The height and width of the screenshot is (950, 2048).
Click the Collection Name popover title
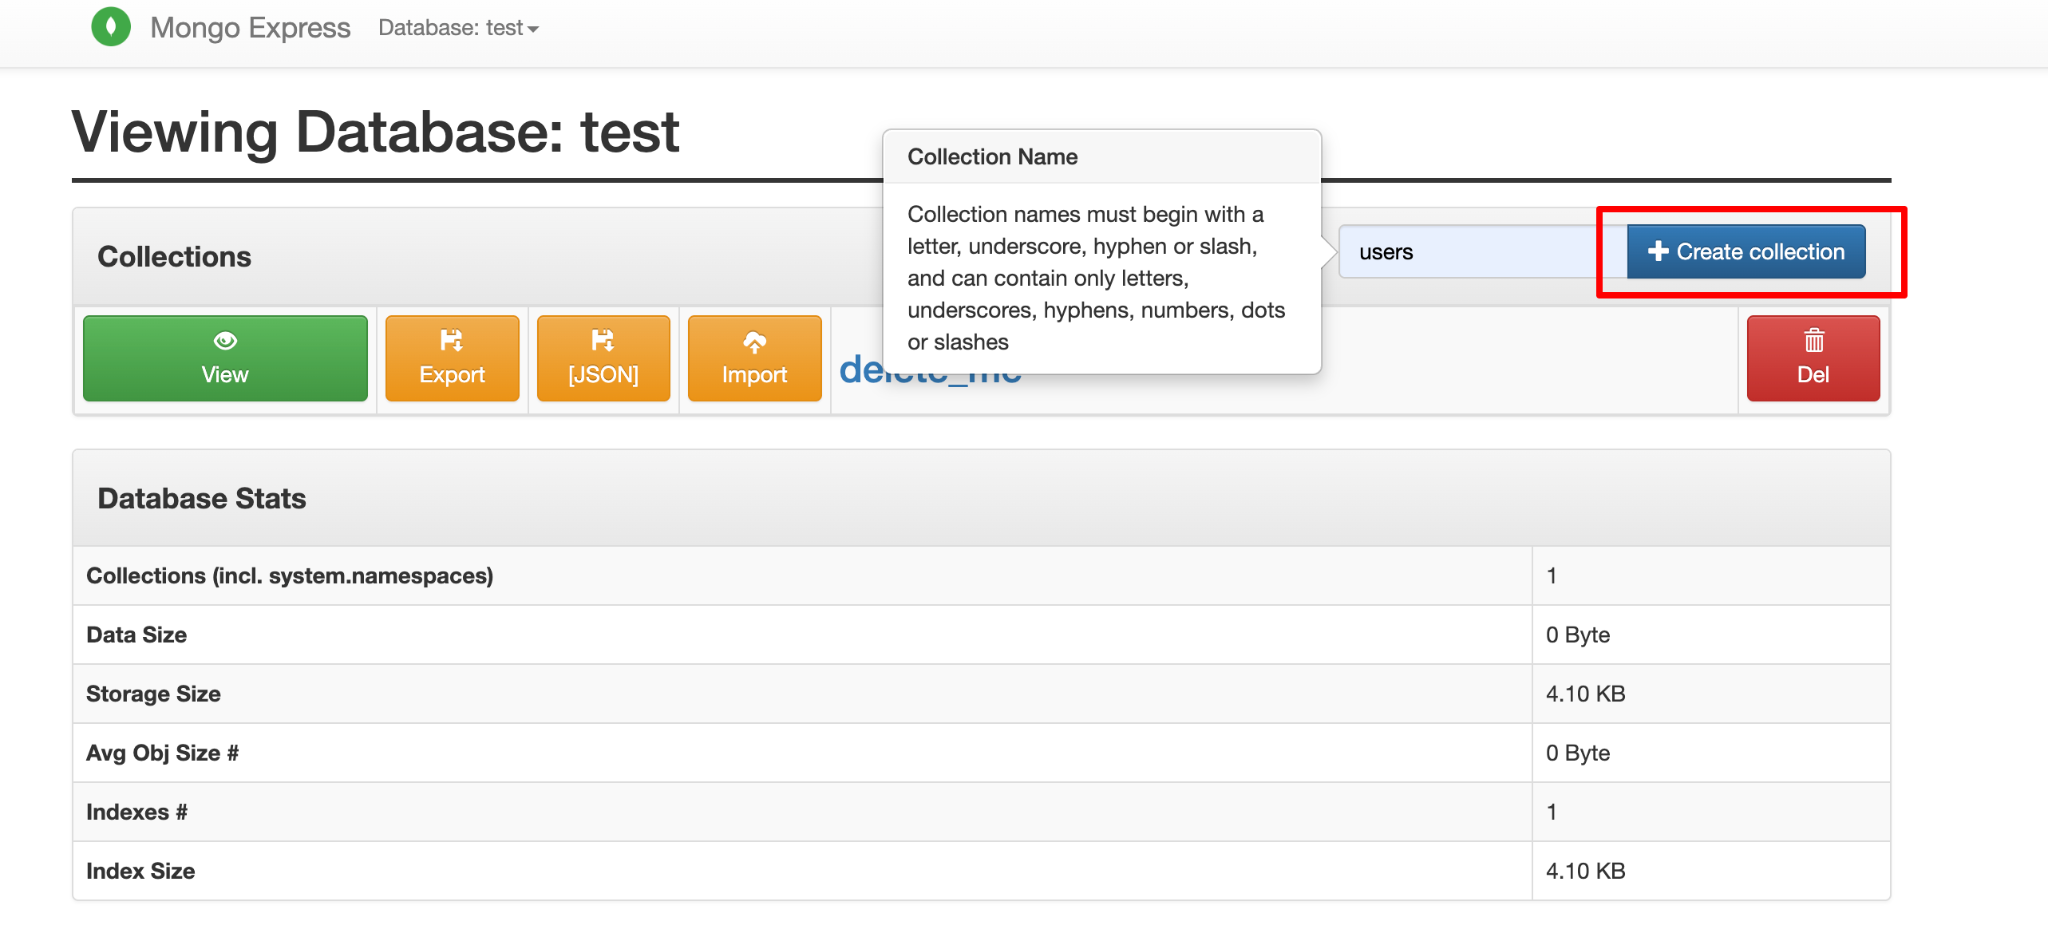(x=992, y=157)
